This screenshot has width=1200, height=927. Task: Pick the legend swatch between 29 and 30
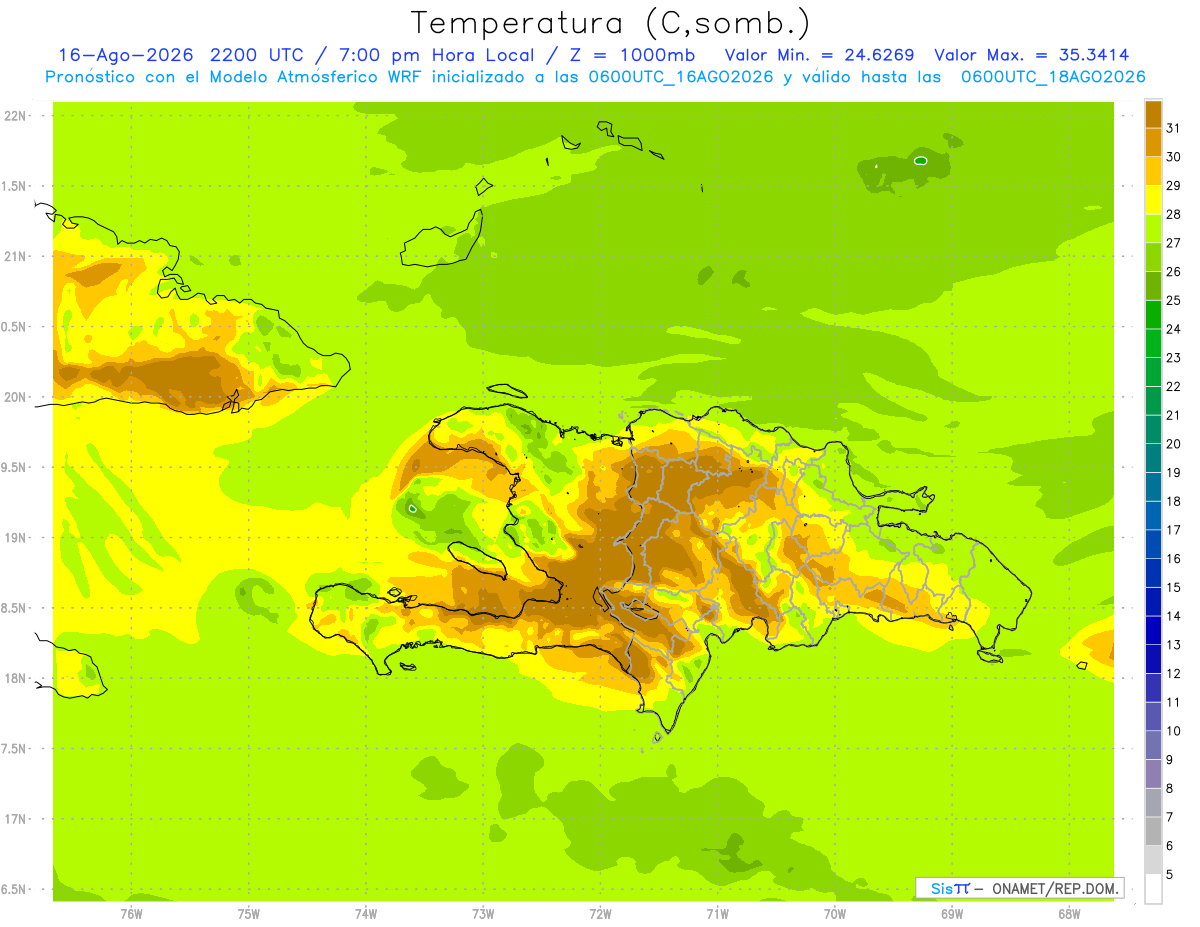(x=1153, y=171)
